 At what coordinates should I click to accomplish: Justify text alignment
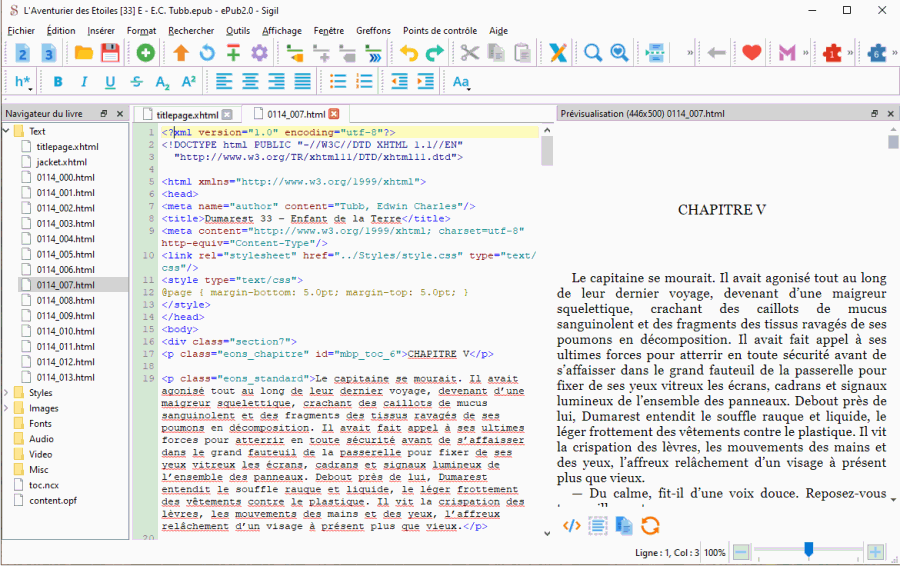pyautogui.click(x=302, y=82)
